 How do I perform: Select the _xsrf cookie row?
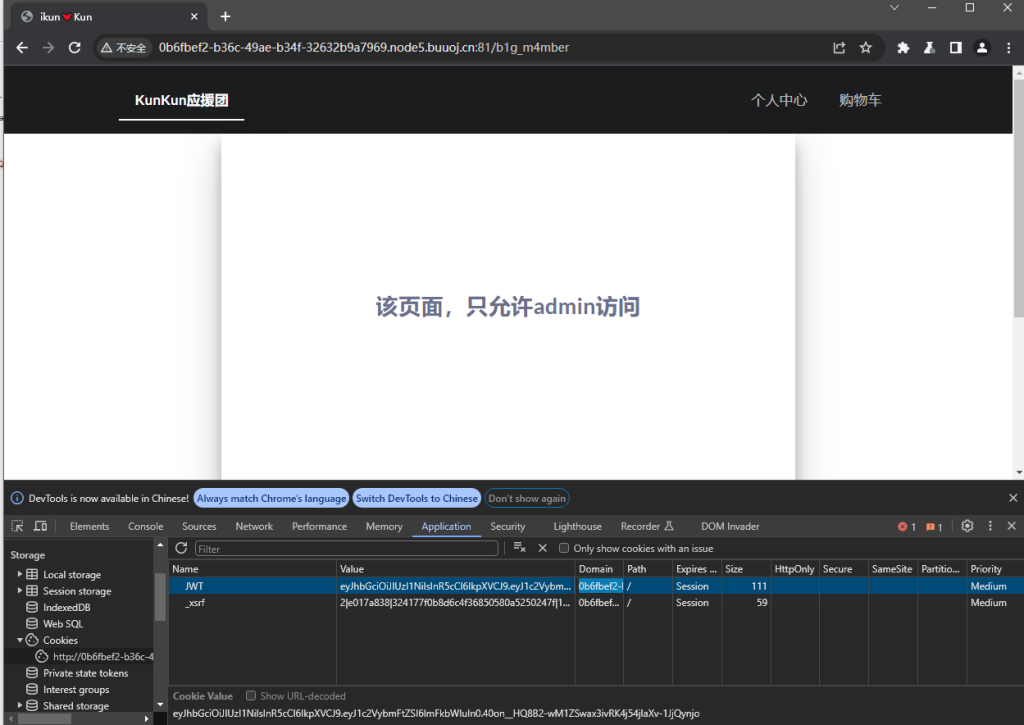195,603
